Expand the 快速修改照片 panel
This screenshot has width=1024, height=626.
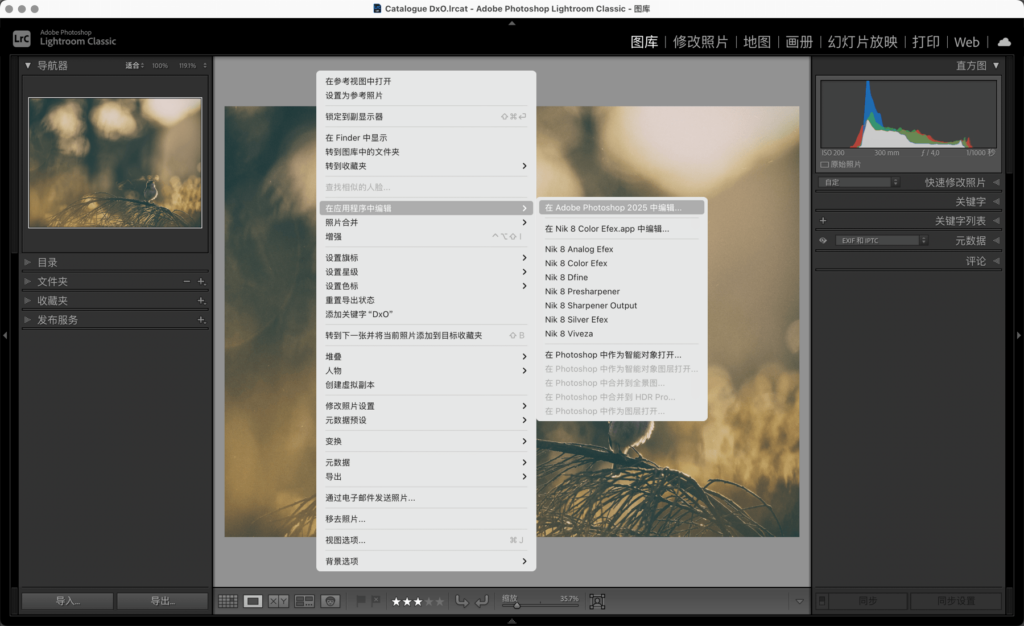point(997,182)
